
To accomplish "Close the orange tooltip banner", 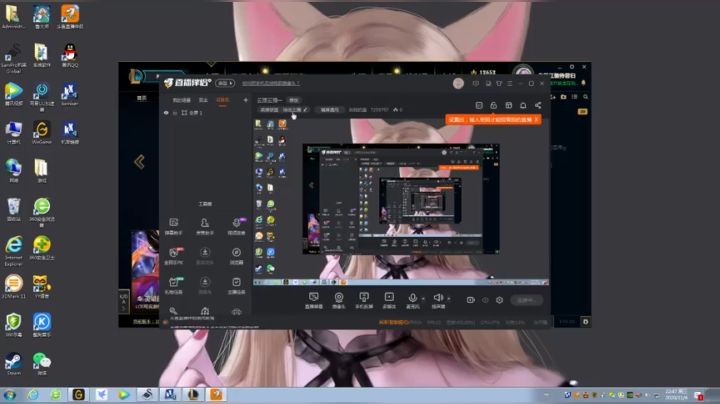I will (x=536, y=120).
